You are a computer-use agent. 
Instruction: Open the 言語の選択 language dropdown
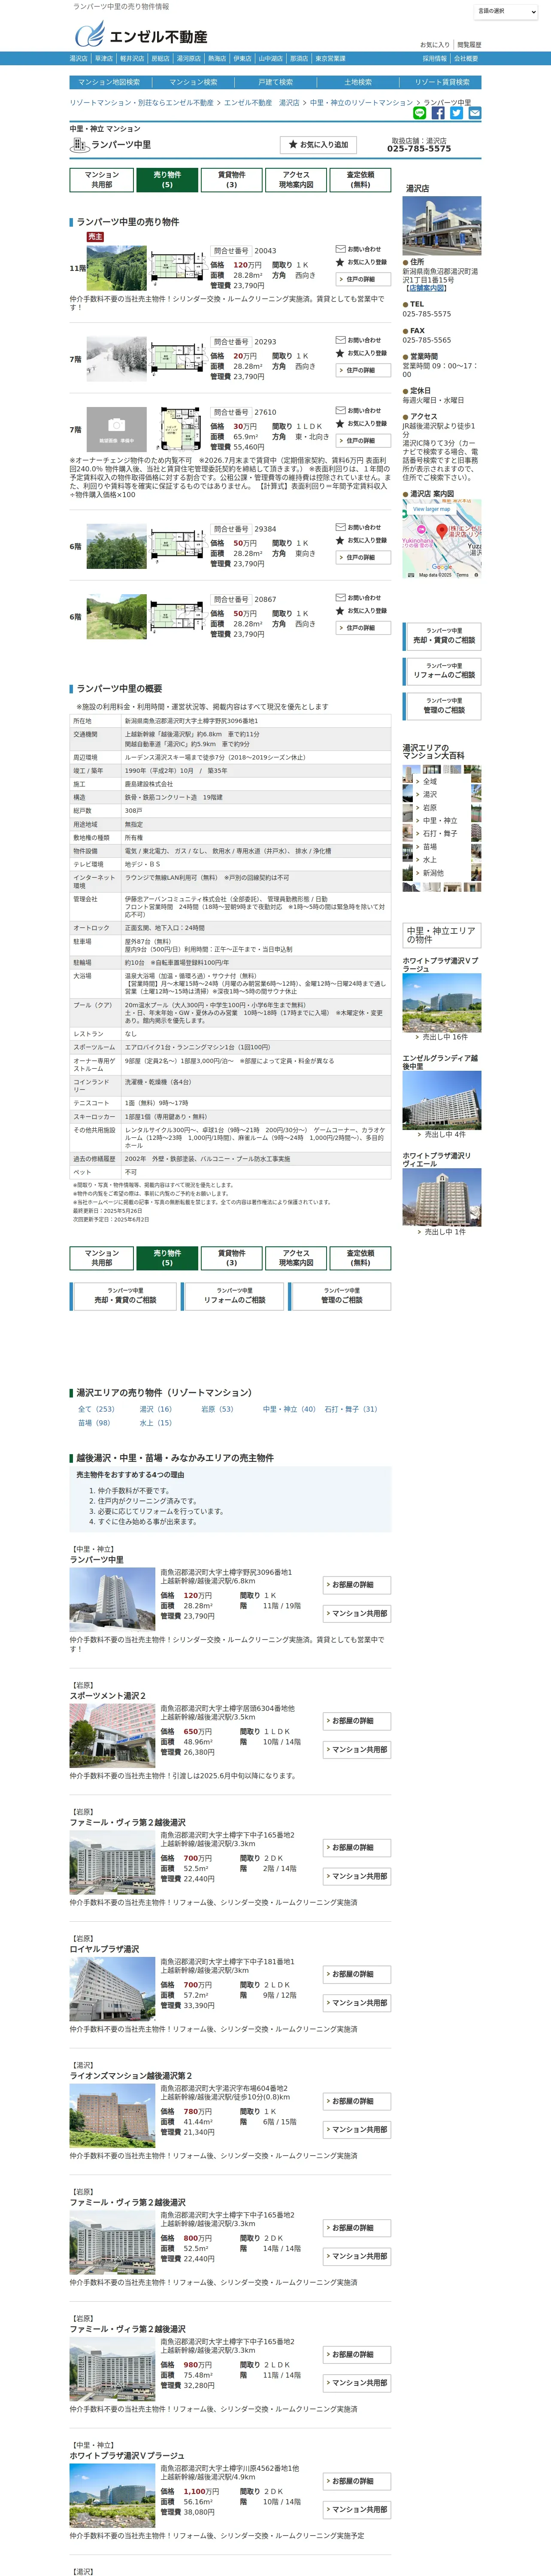(506, 11)
